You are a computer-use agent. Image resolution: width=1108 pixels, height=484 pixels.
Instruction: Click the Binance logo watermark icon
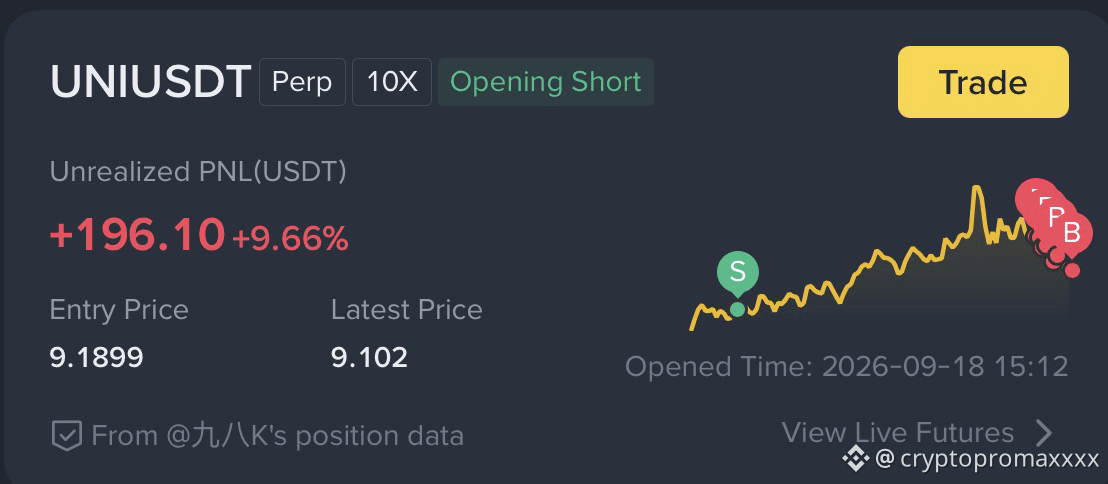tap(855, 459)
